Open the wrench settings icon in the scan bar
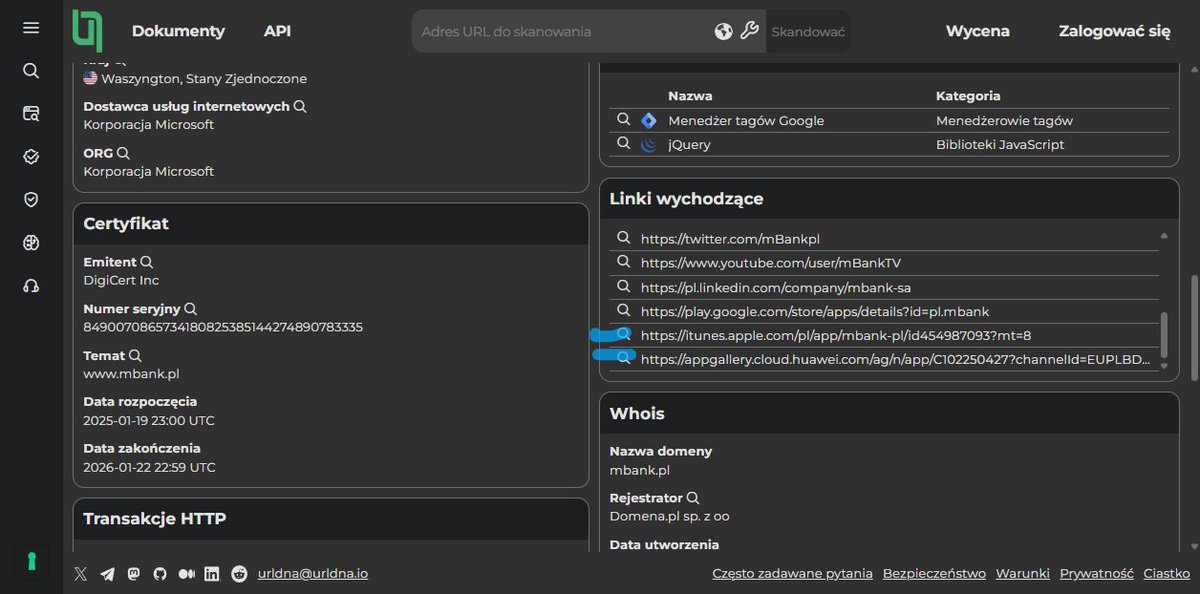 point(749,31)
